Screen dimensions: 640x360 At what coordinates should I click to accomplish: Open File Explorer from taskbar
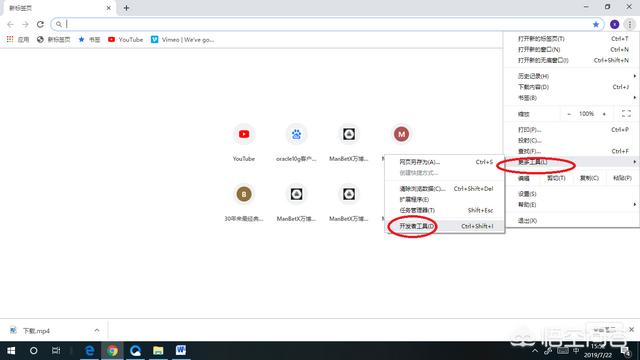[158, 351]
